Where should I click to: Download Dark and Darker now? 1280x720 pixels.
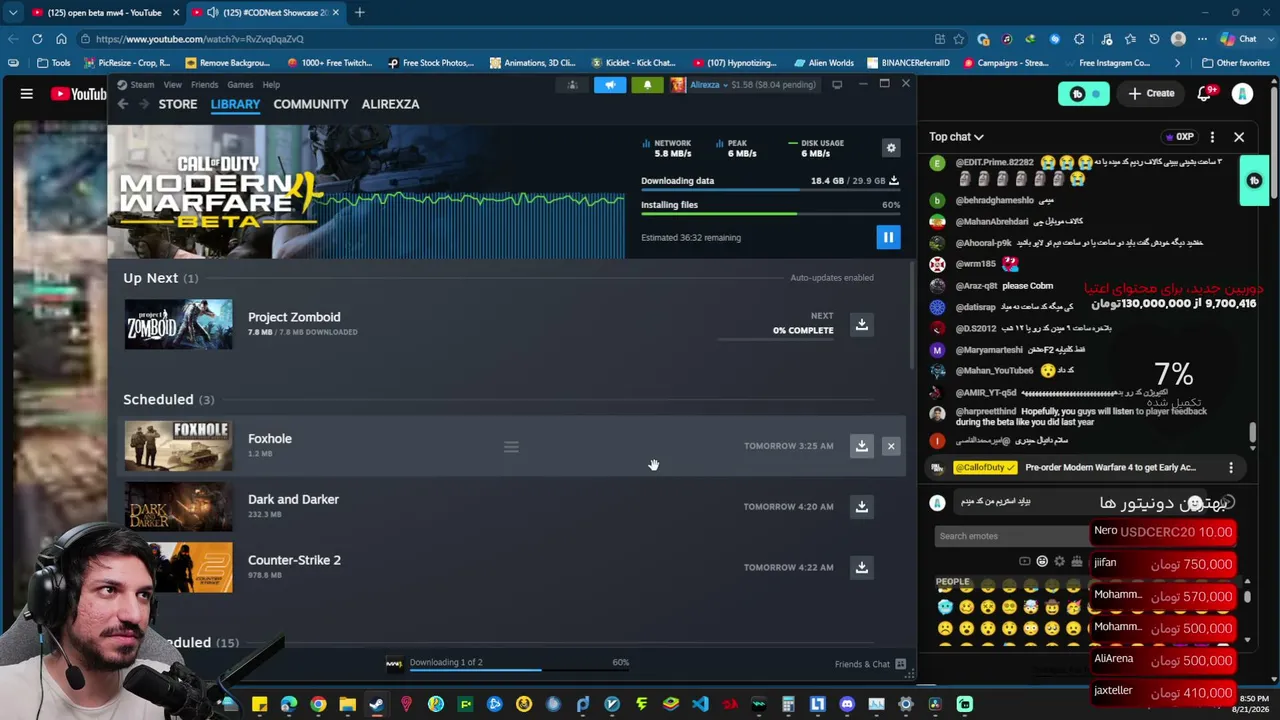pyautogui.click(x=861, y=506)
